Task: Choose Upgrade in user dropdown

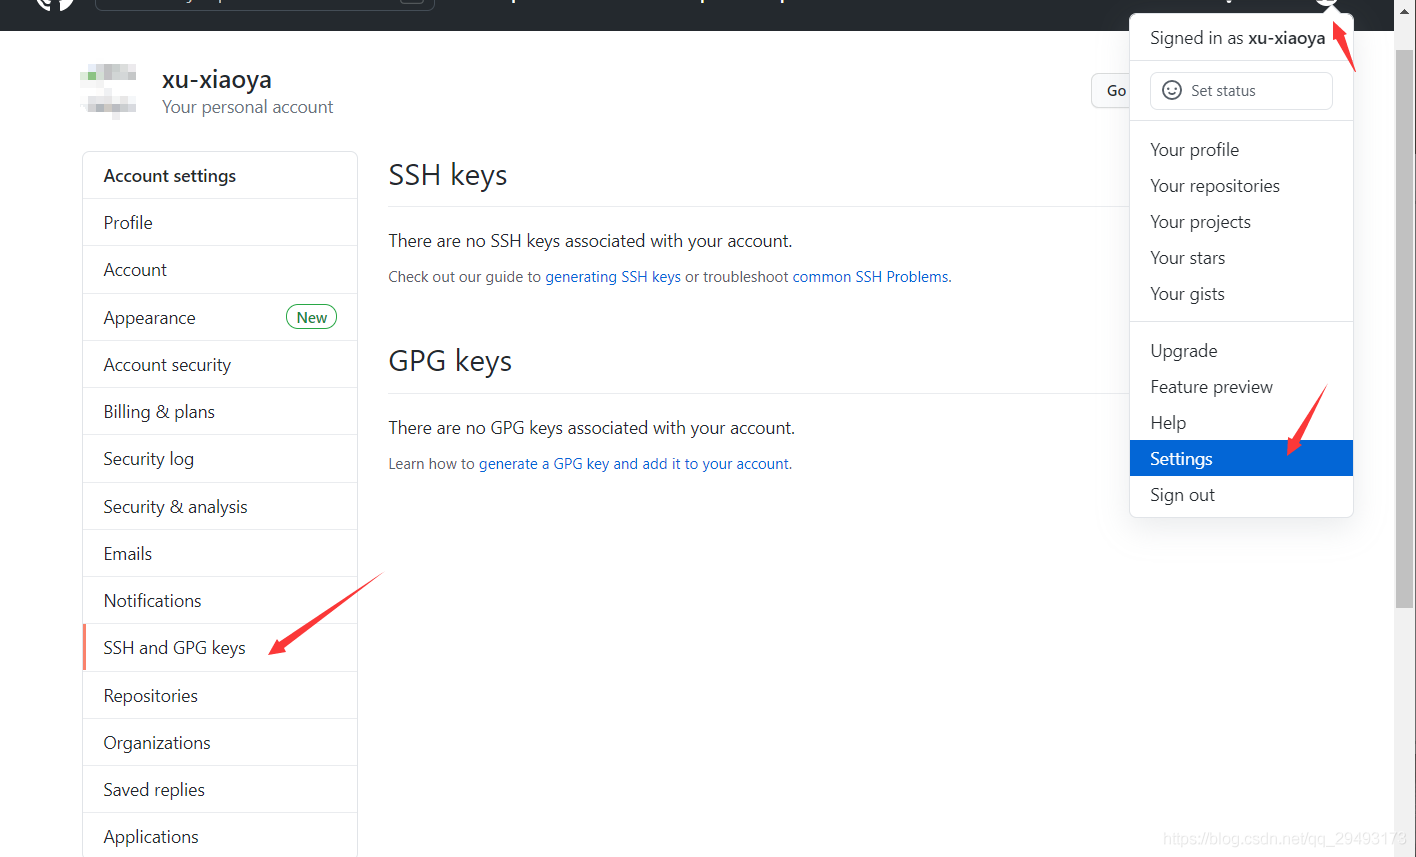Action: (x=1241, y=350)
